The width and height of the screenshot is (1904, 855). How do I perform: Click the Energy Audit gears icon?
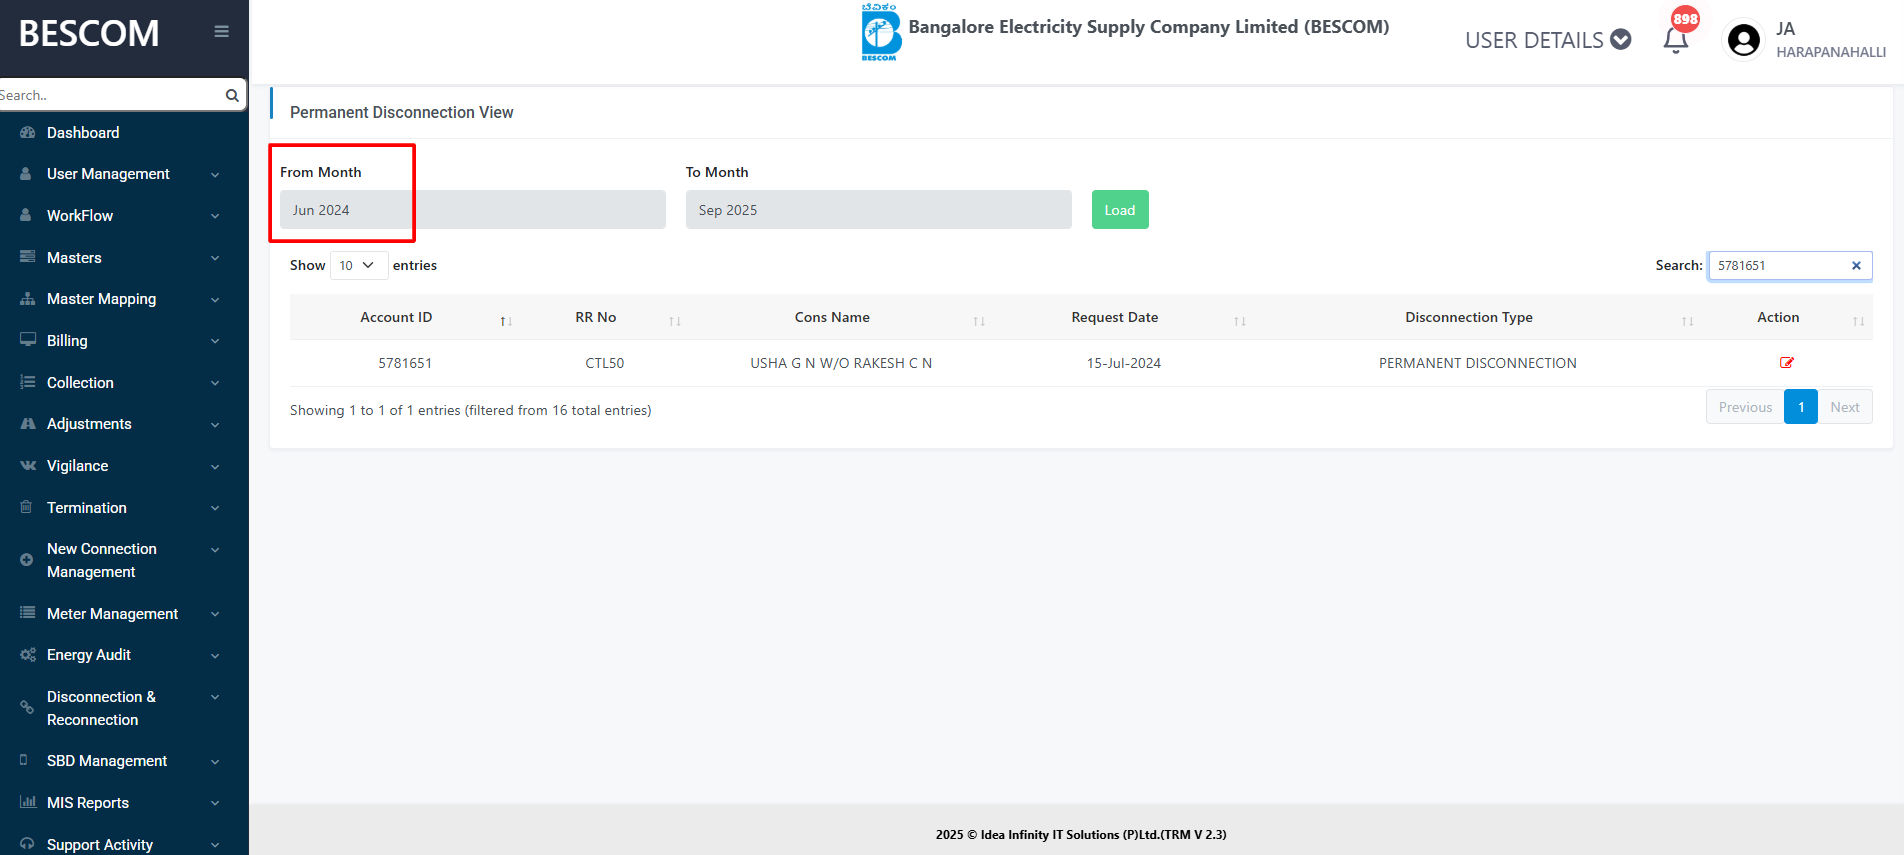pyautogui.click(x=27, y=655)
